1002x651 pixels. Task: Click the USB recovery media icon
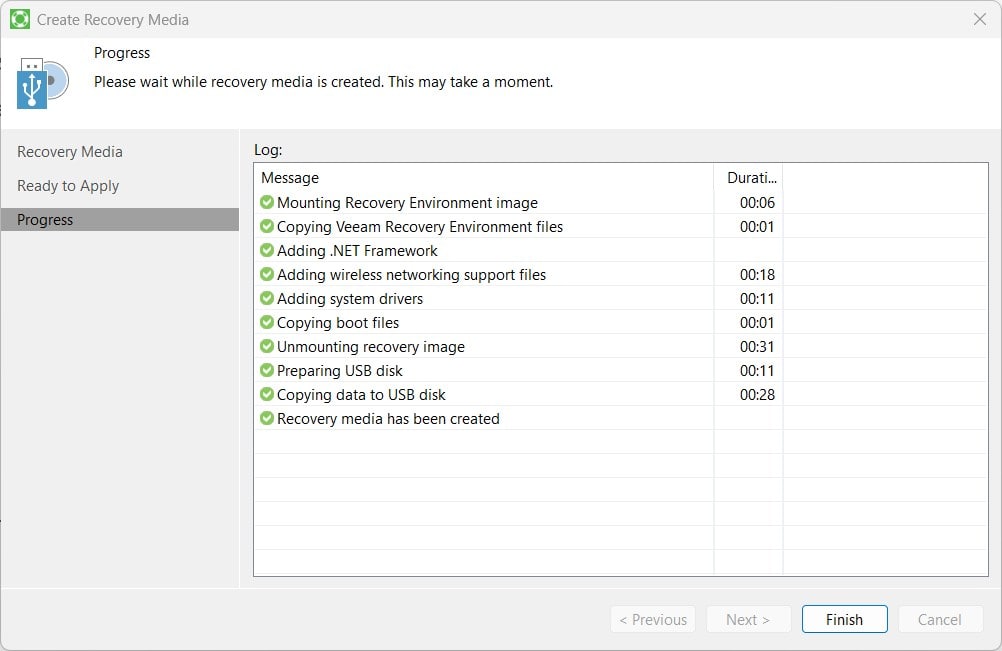point(42,83)
